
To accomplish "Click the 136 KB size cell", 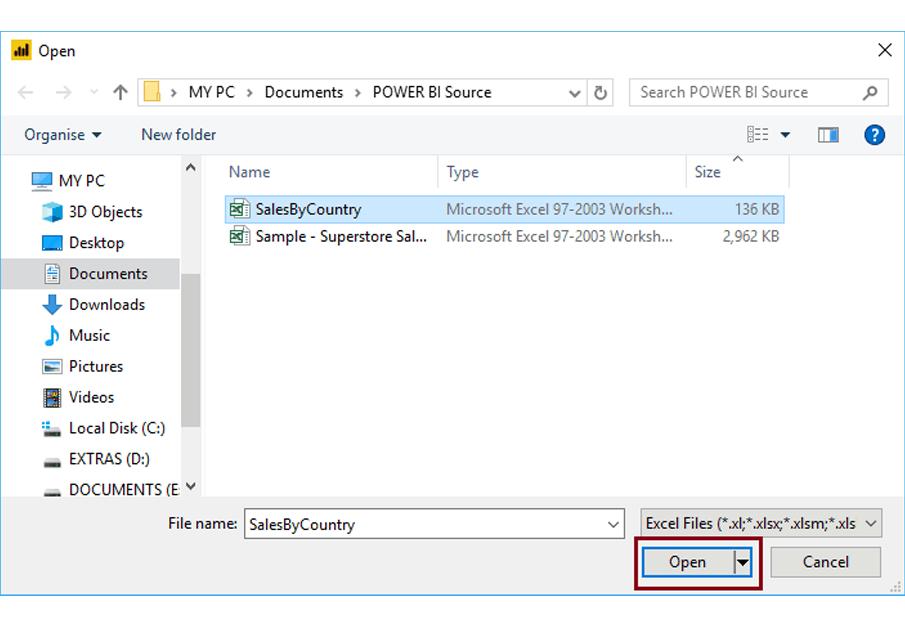I will (x=757, y=209).
